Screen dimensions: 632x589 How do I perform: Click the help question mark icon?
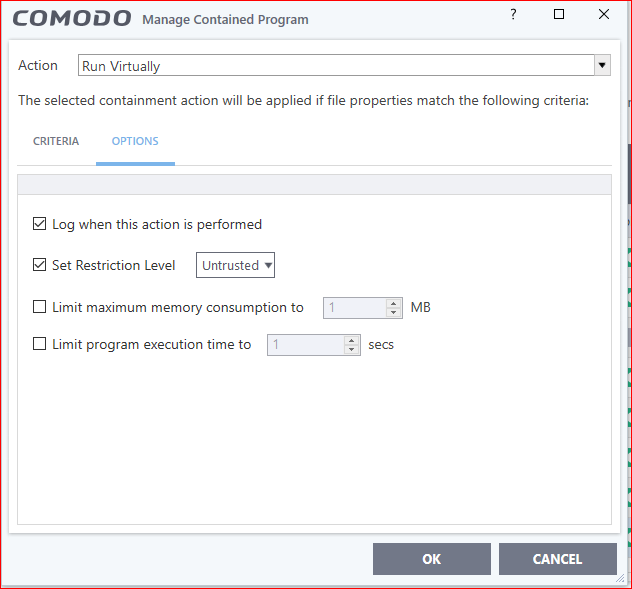513,15
